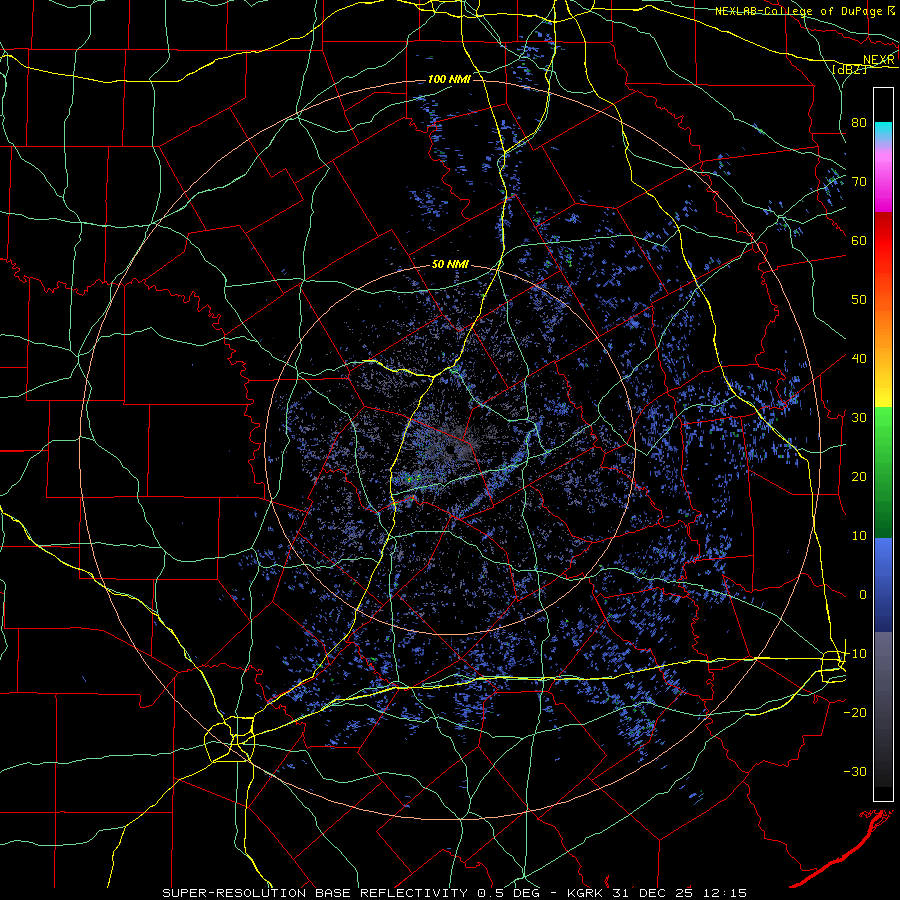Click the "100 NMI" range ring label
This screenshot has height=900, width=900.
449,79
